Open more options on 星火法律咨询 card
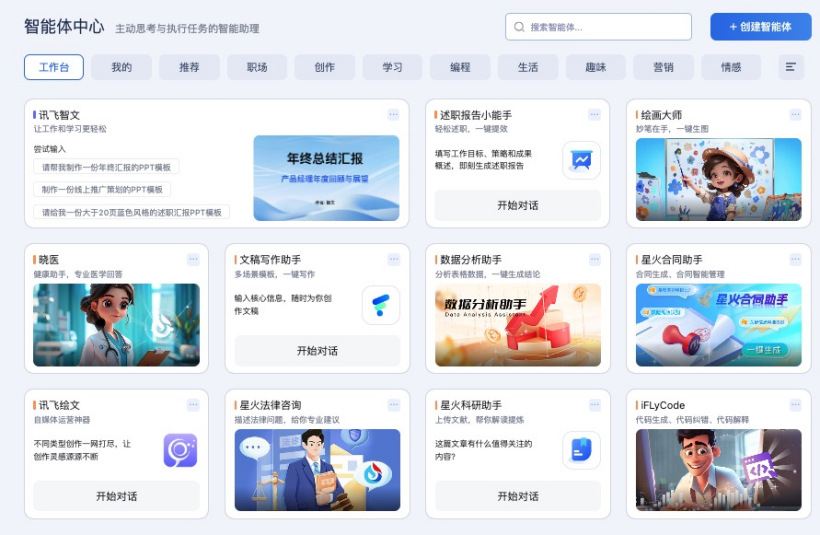 click(x=393, y=404)
